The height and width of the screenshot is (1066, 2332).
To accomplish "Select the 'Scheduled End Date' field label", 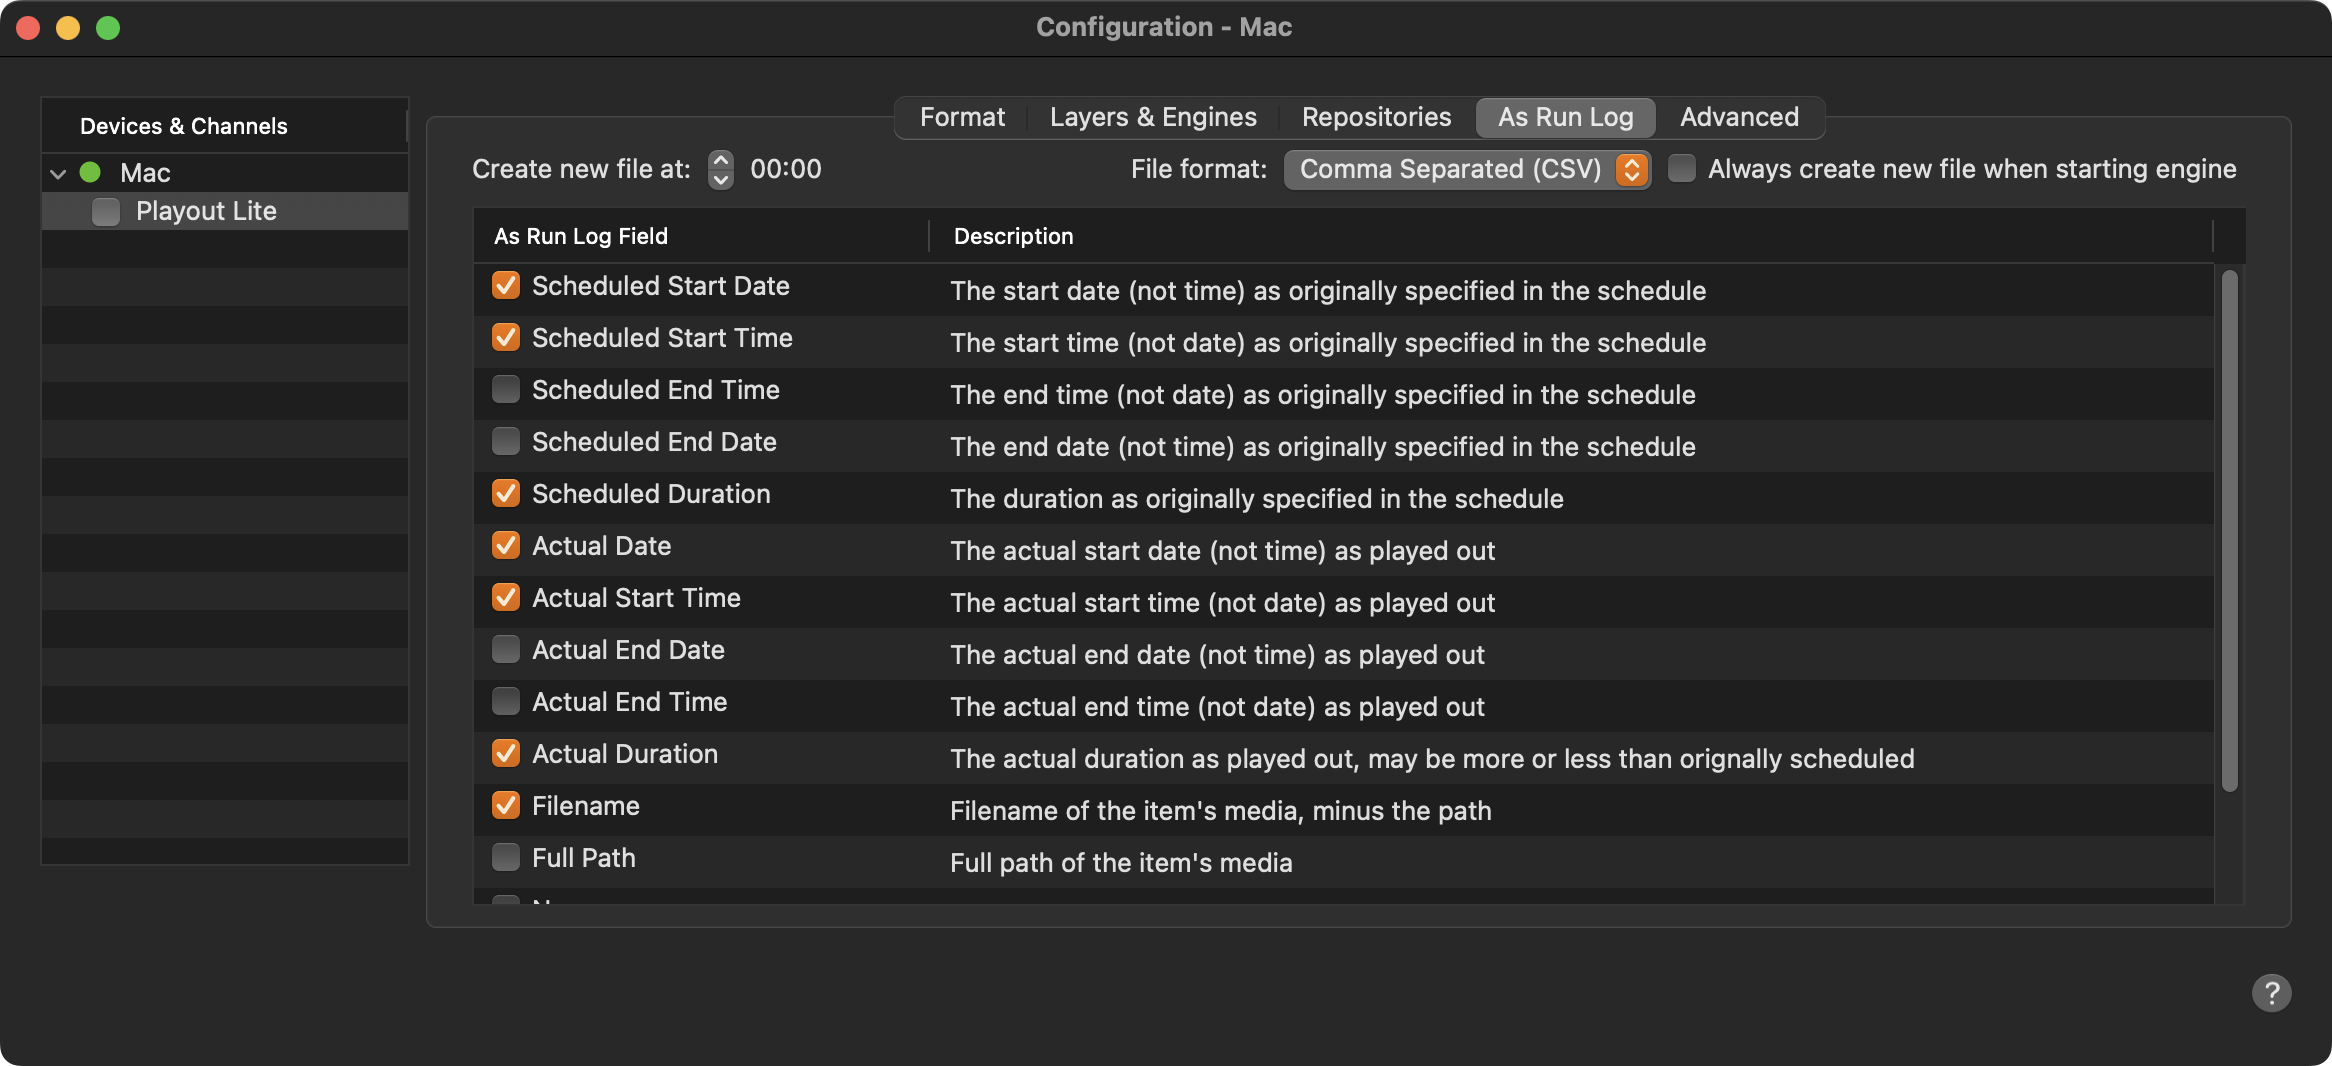I will click(654, 442).
